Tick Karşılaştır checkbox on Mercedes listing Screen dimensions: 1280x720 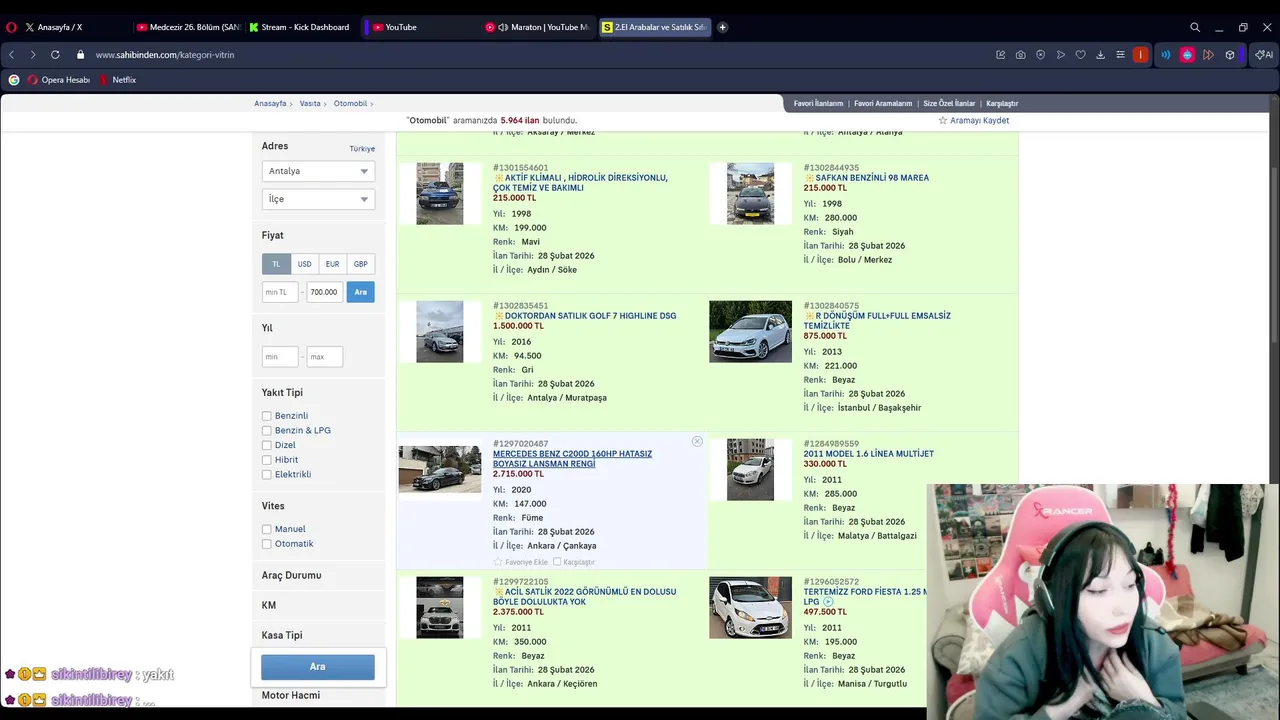coord(557,562)
